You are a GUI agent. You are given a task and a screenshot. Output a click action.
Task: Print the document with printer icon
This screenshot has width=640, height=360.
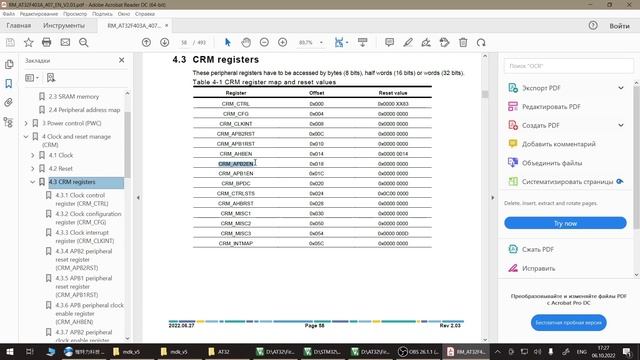(47, 42)
